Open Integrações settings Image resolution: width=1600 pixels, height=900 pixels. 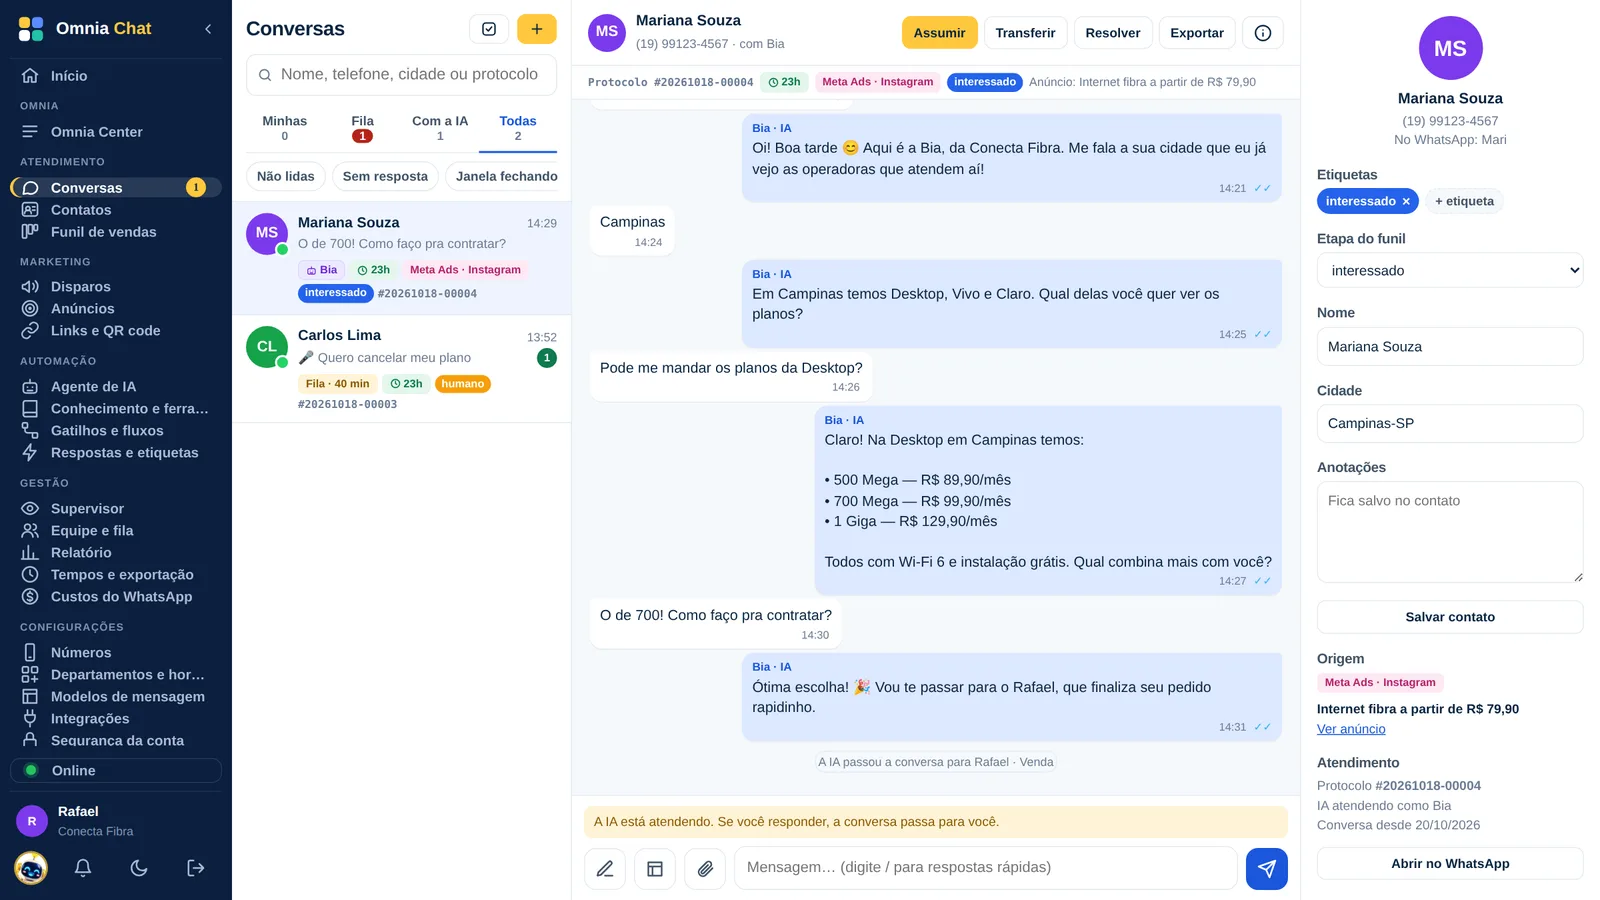pyautogui.click(x=116, y=719)
